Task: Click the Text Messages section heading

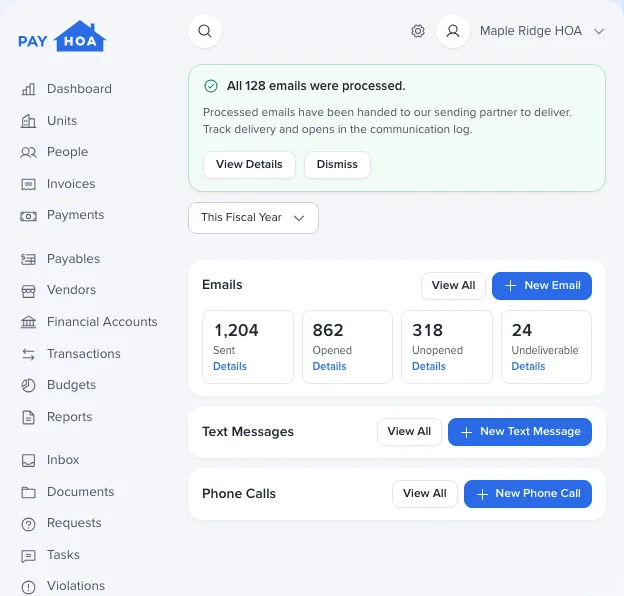Action: [x=248, y=432]
